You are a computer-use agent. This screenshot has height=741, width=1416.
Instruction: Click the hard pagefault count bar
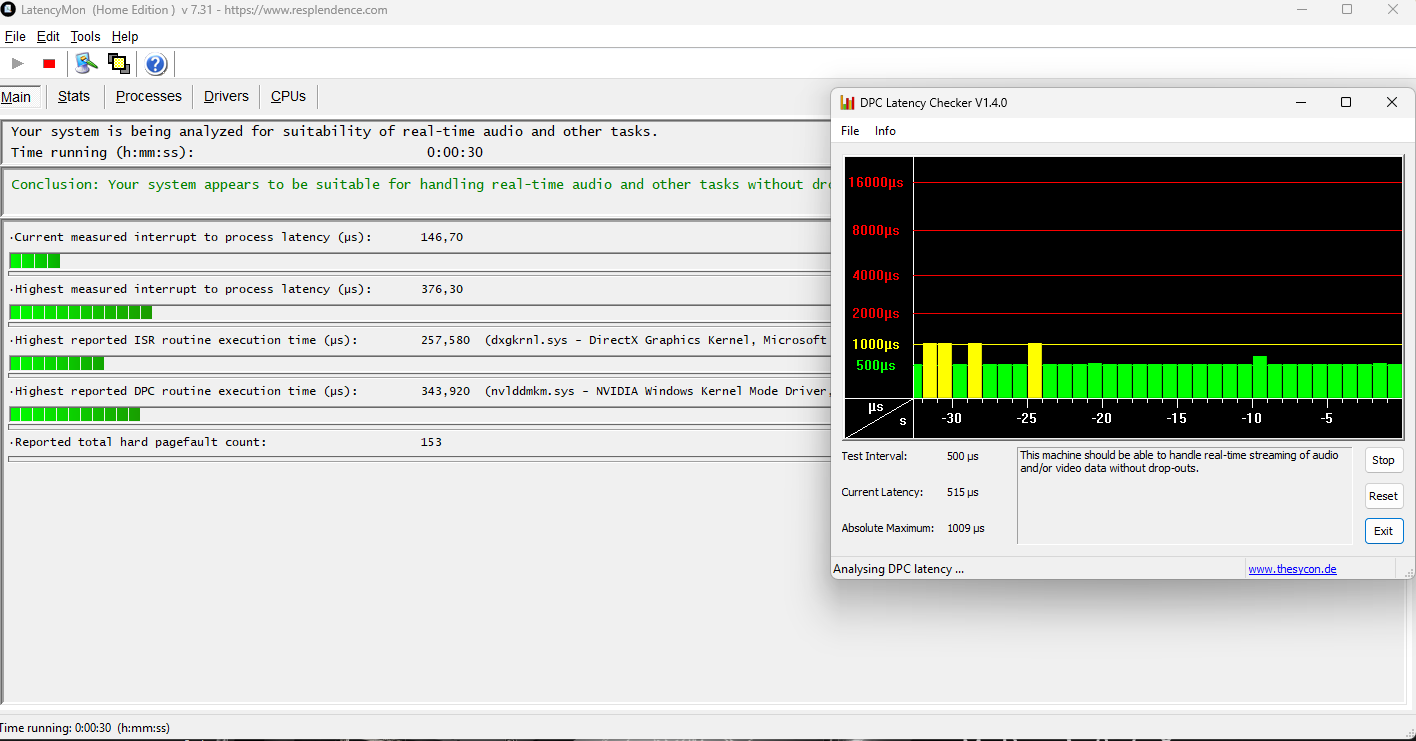pyautogui.click(x=420, y=459)
